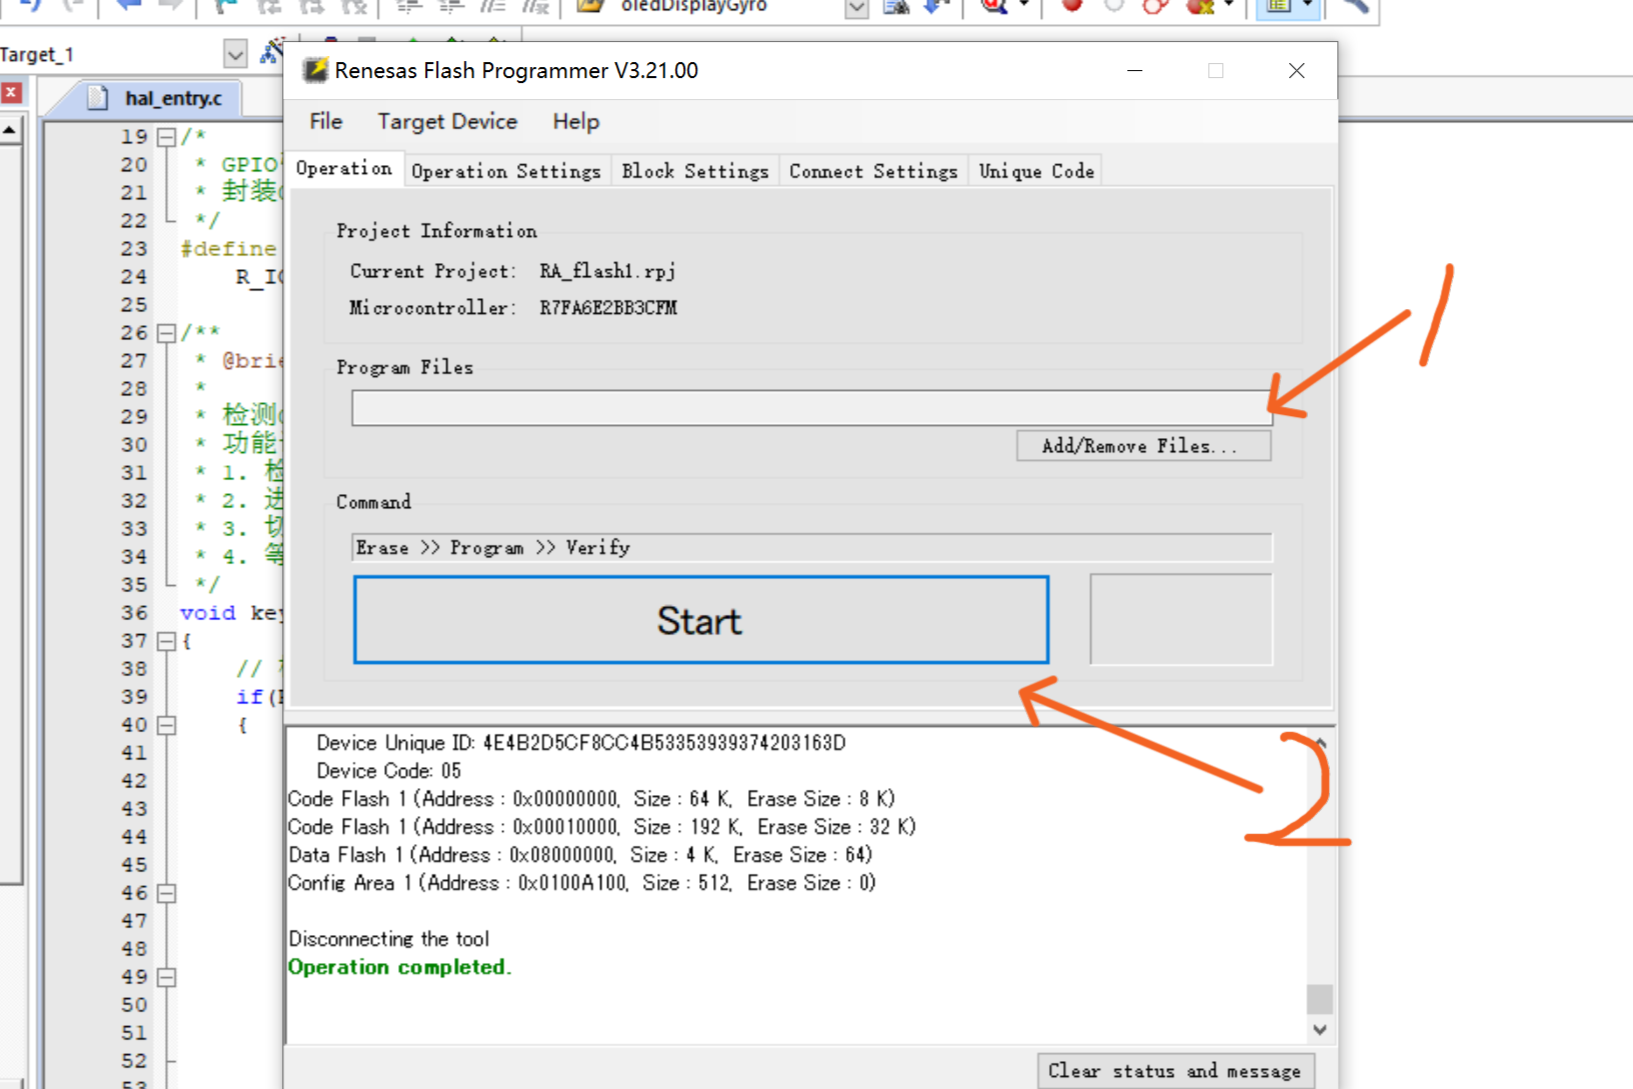Open the Target Device menu
Image resolution: width=1633 pixels, height=1089 pixels.
(447, 121)
